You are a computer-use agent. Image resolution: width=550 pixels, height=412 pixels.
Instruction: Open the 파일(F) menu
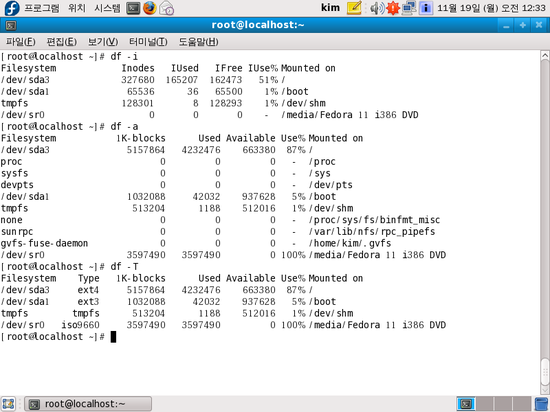click(21, 42)
